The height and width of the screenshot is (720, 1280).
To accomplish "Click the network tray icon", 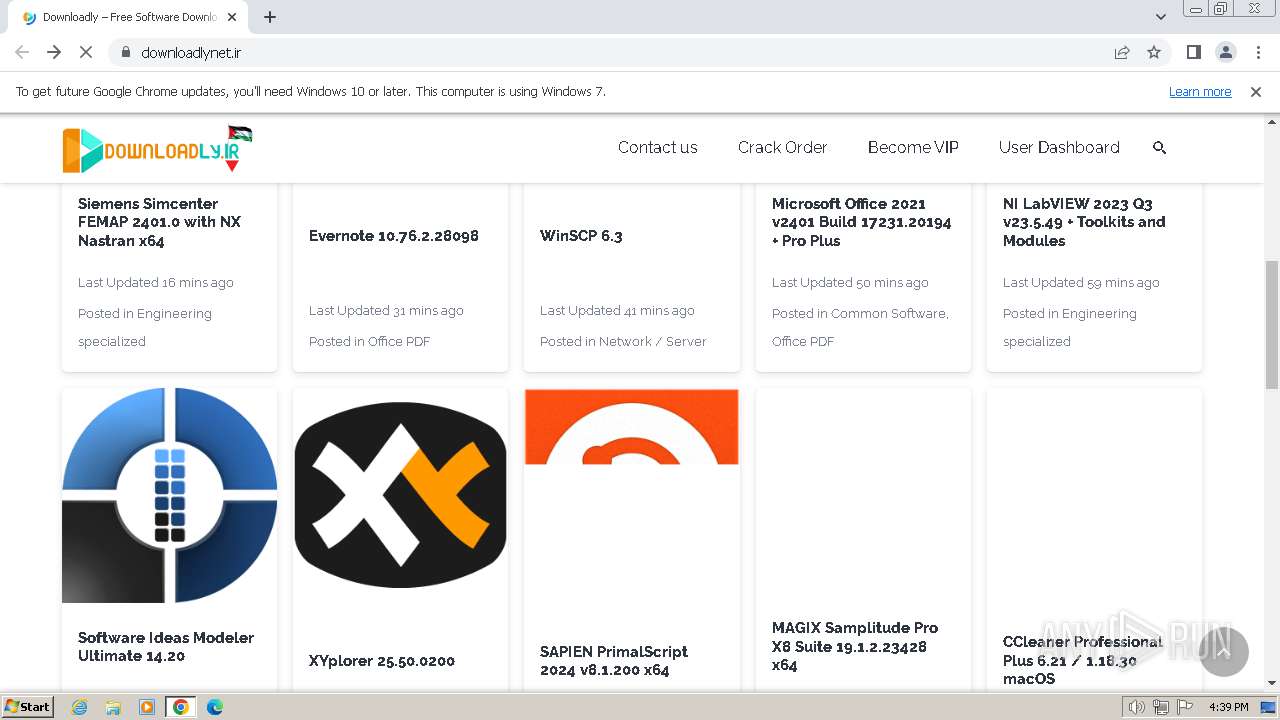I will coord(1160,707).
